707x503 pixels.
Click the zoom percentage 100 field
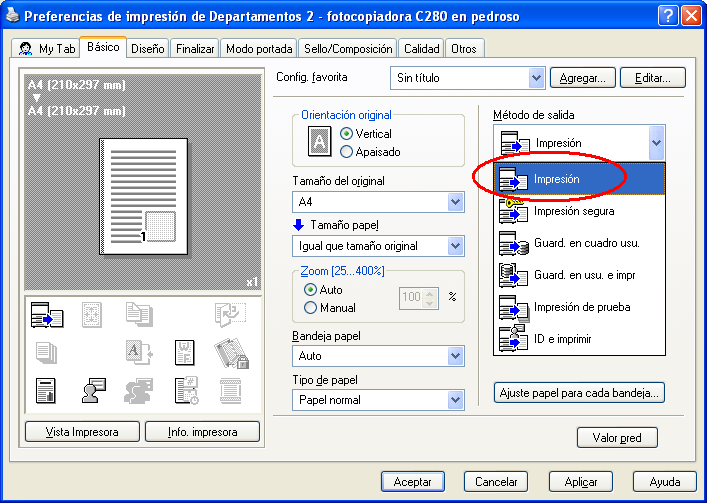click(411, 297)
